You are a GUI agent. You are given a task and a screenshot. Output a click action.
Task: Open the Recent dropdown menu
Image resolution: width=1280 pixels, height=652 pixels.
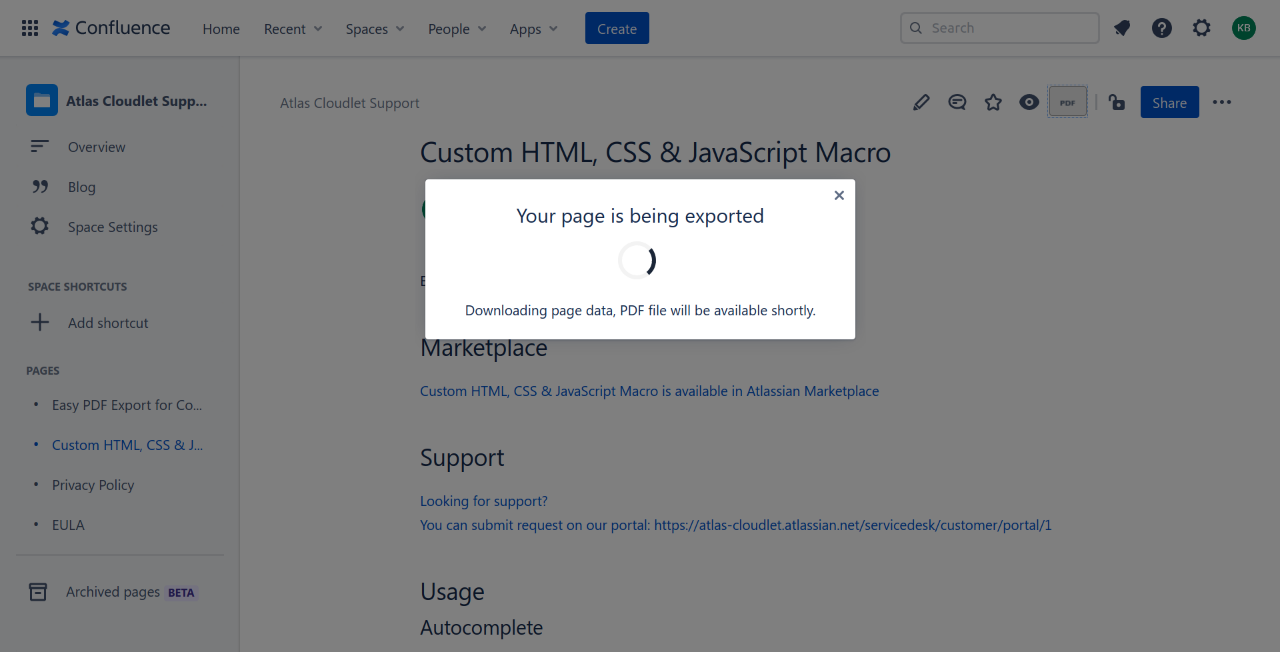pos(293,29)
